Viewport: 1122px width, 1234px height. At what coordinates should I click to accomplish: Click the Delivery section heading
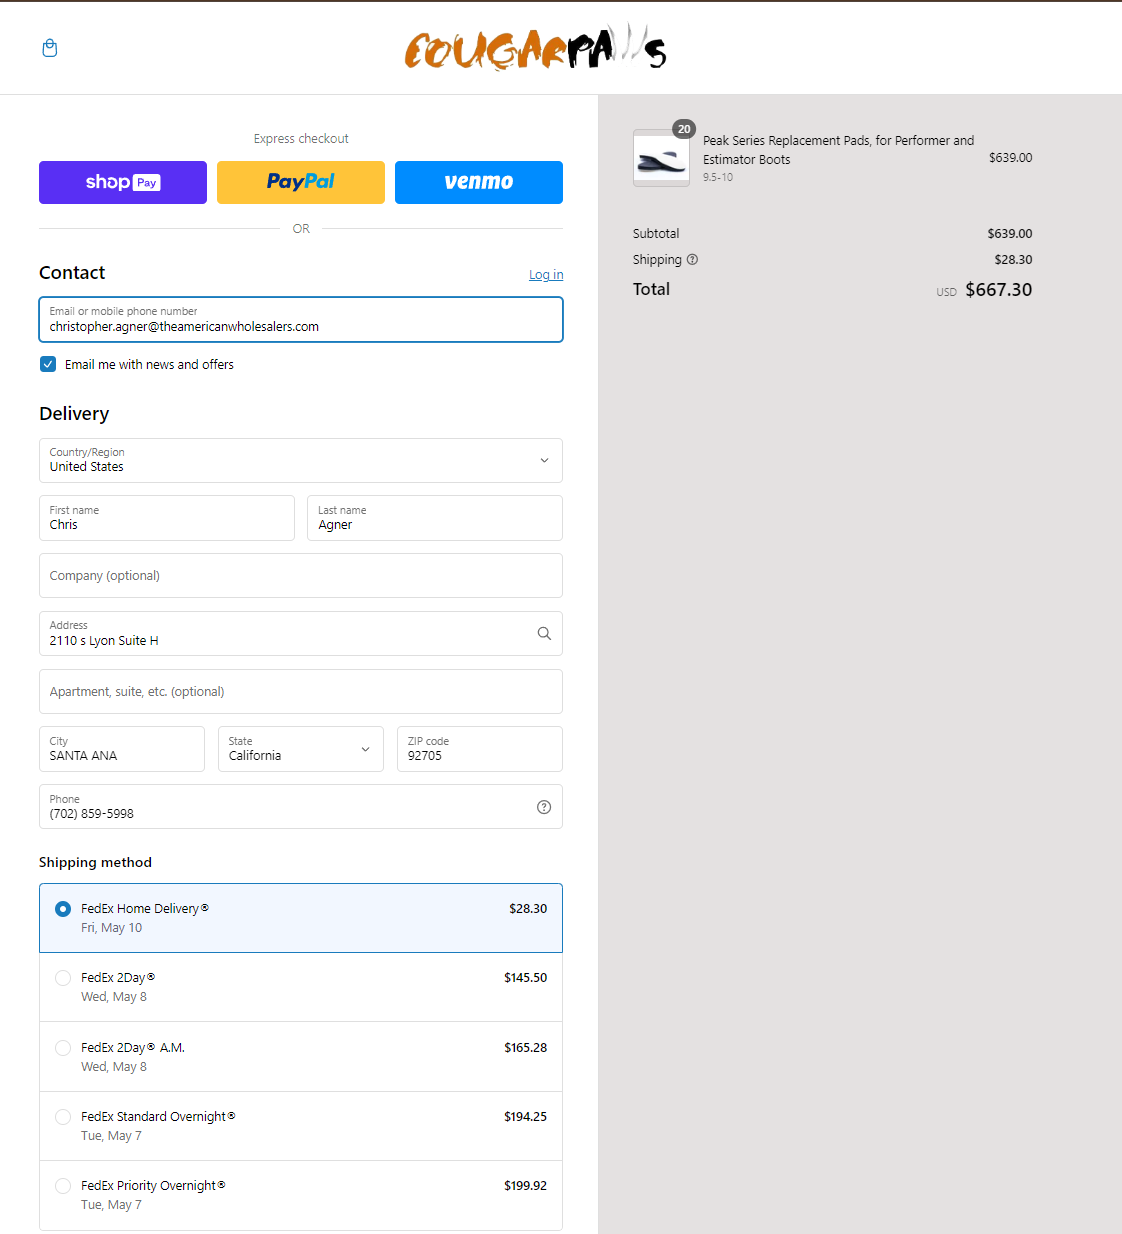(x=74, y=414)
